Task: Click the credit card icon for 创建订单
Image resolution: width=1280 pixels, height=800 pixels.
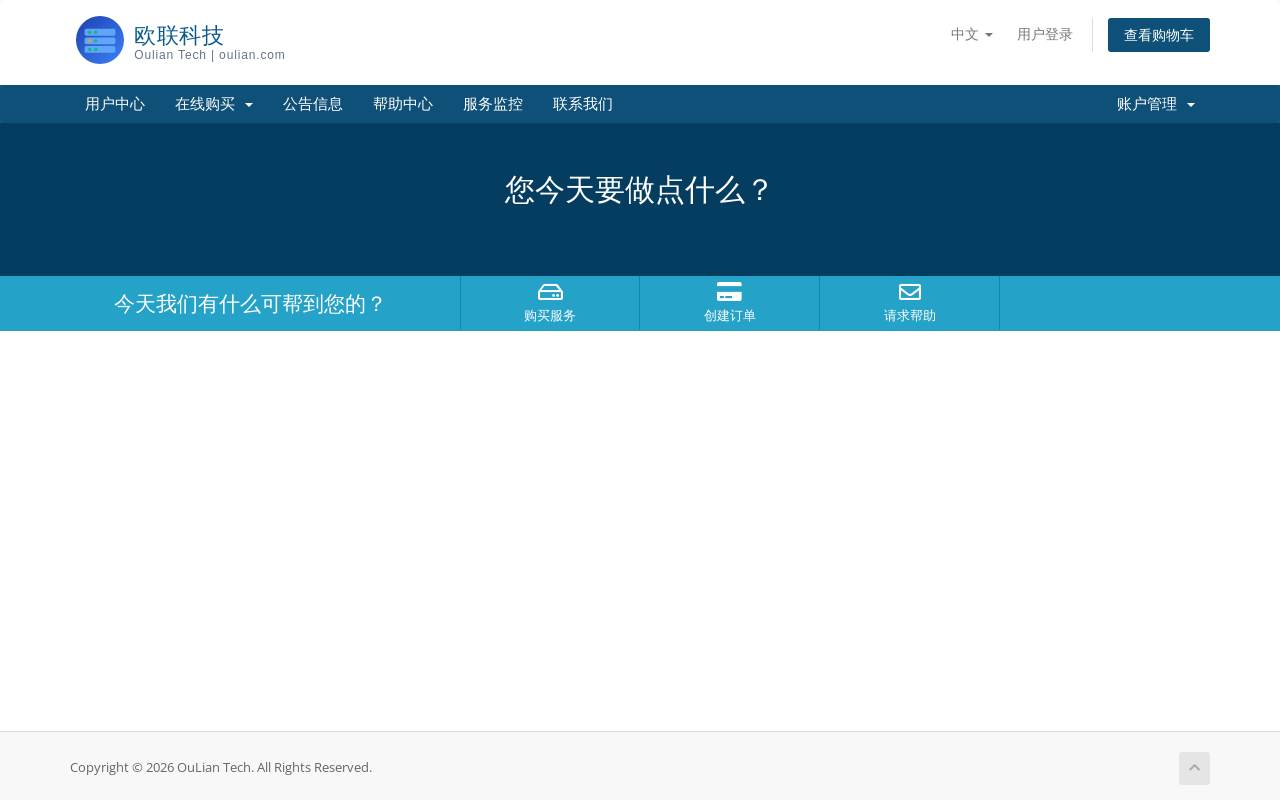Action: coord(730,292)
